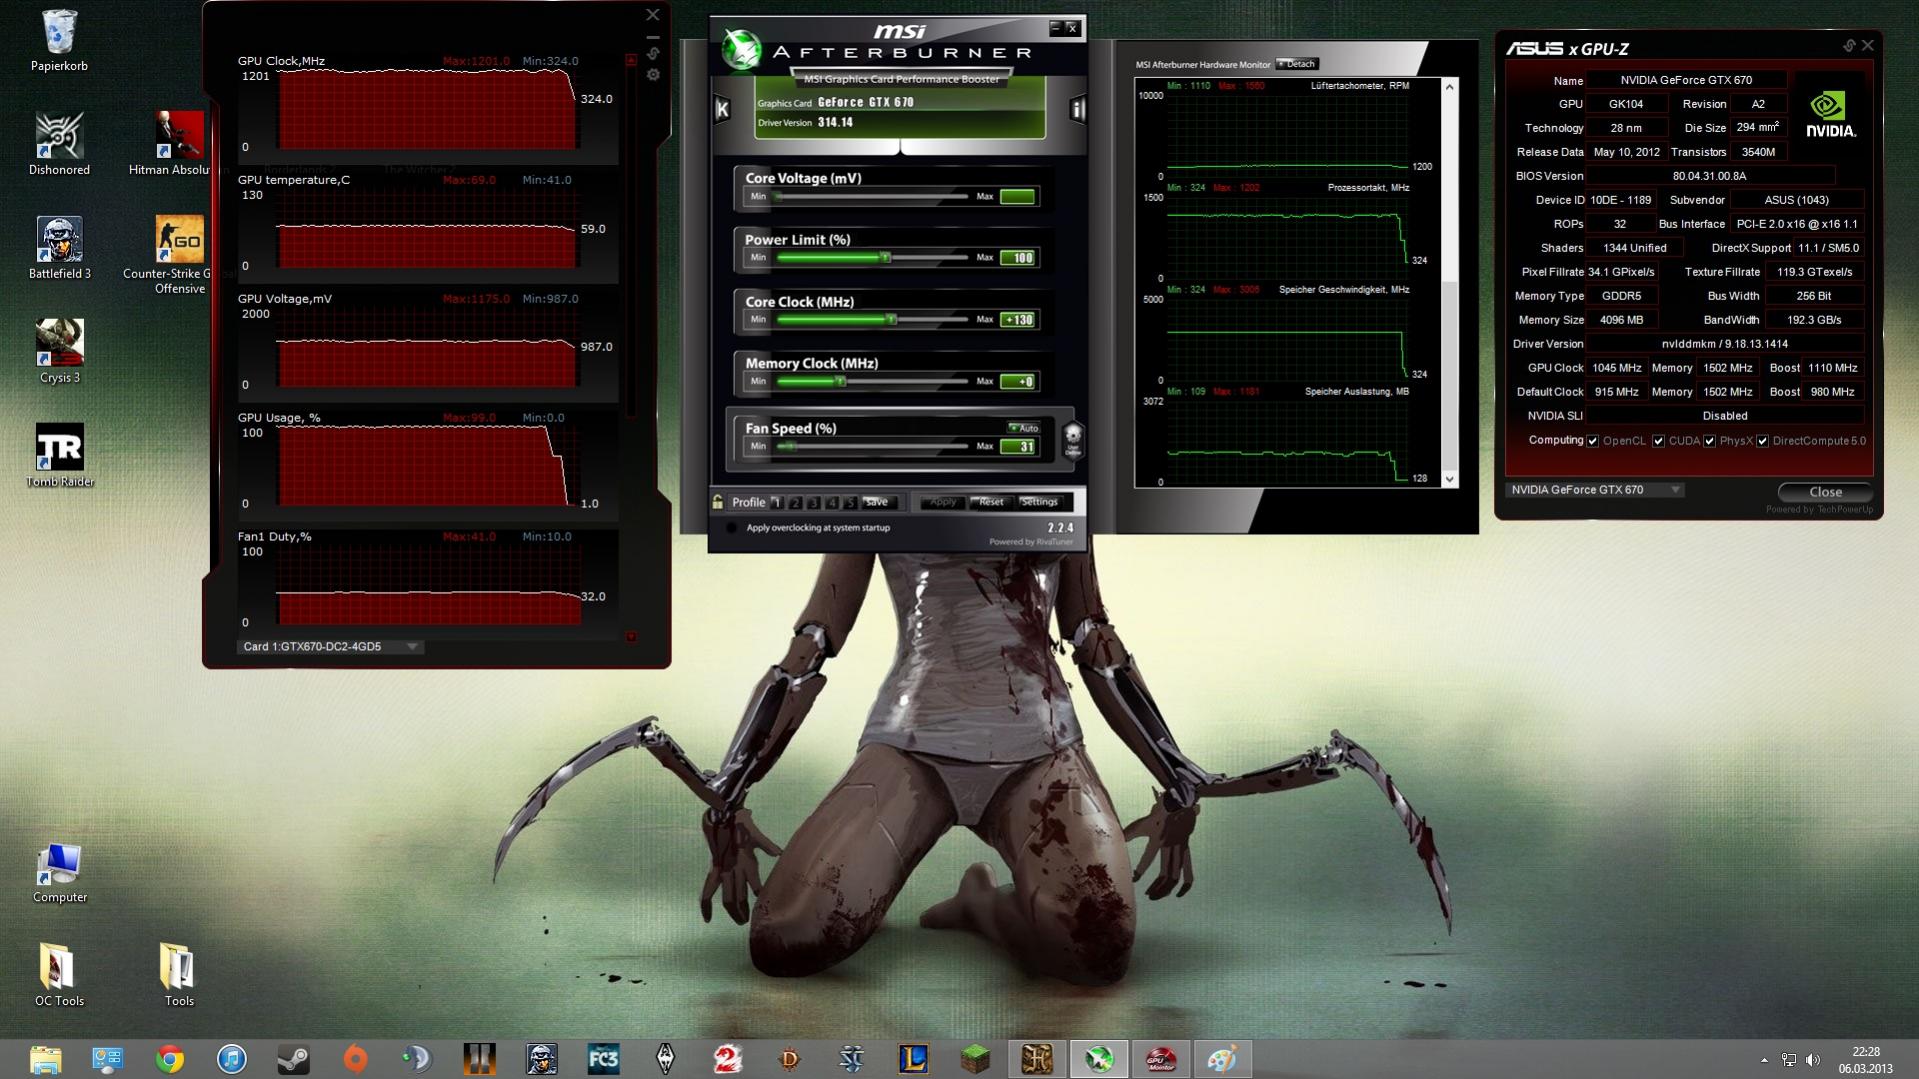This screenshot has width=1919, height=1079.
Task: Select the Tools folder on desktop
Action: [x=178, y=975]
